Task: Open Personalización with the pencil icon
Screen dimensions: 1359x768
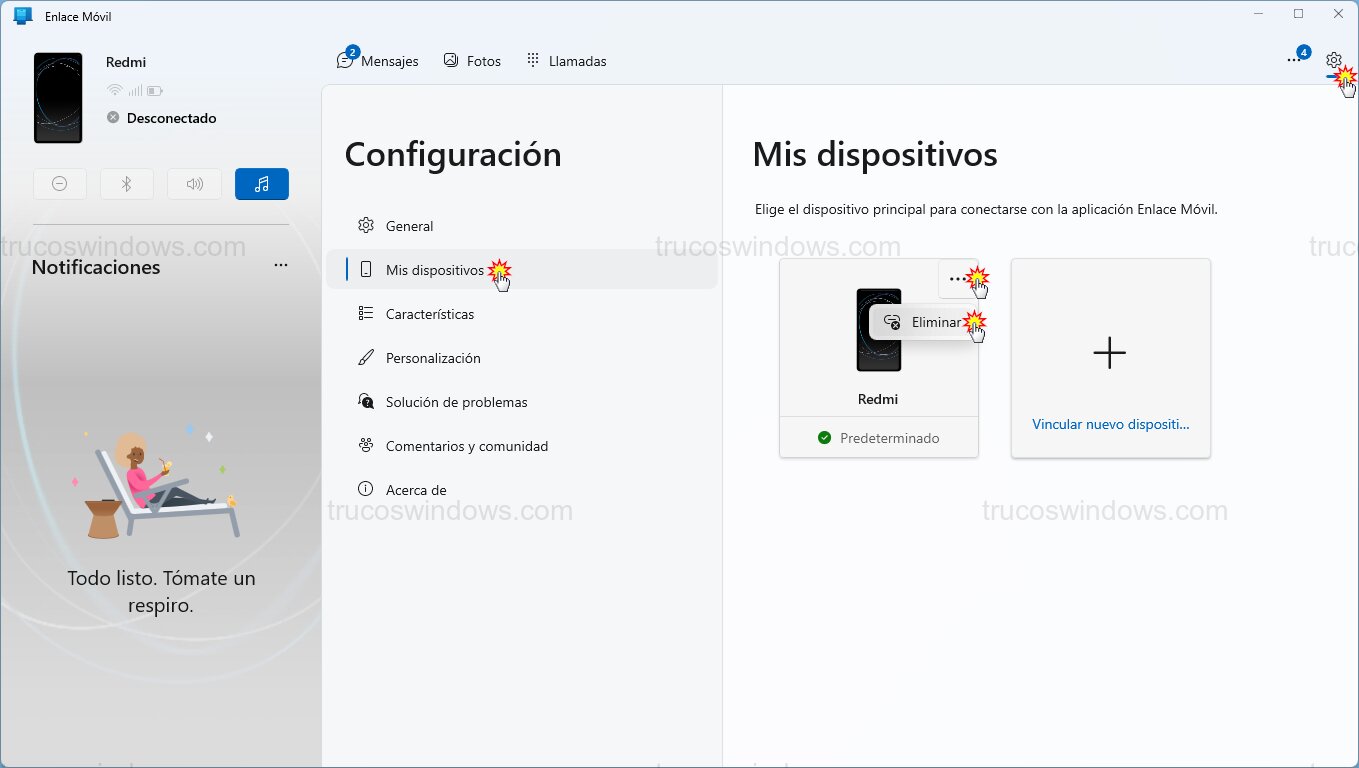Action: point(433,358)
